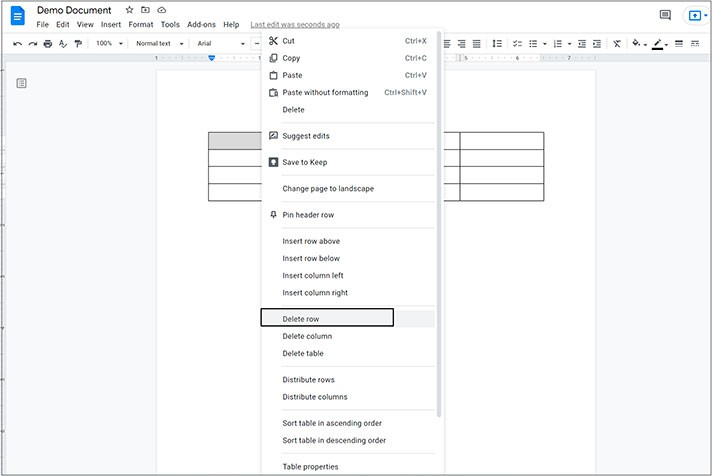Center align the text
The width and height of the screenshot is (712, 476).
[x=447, y=44]
